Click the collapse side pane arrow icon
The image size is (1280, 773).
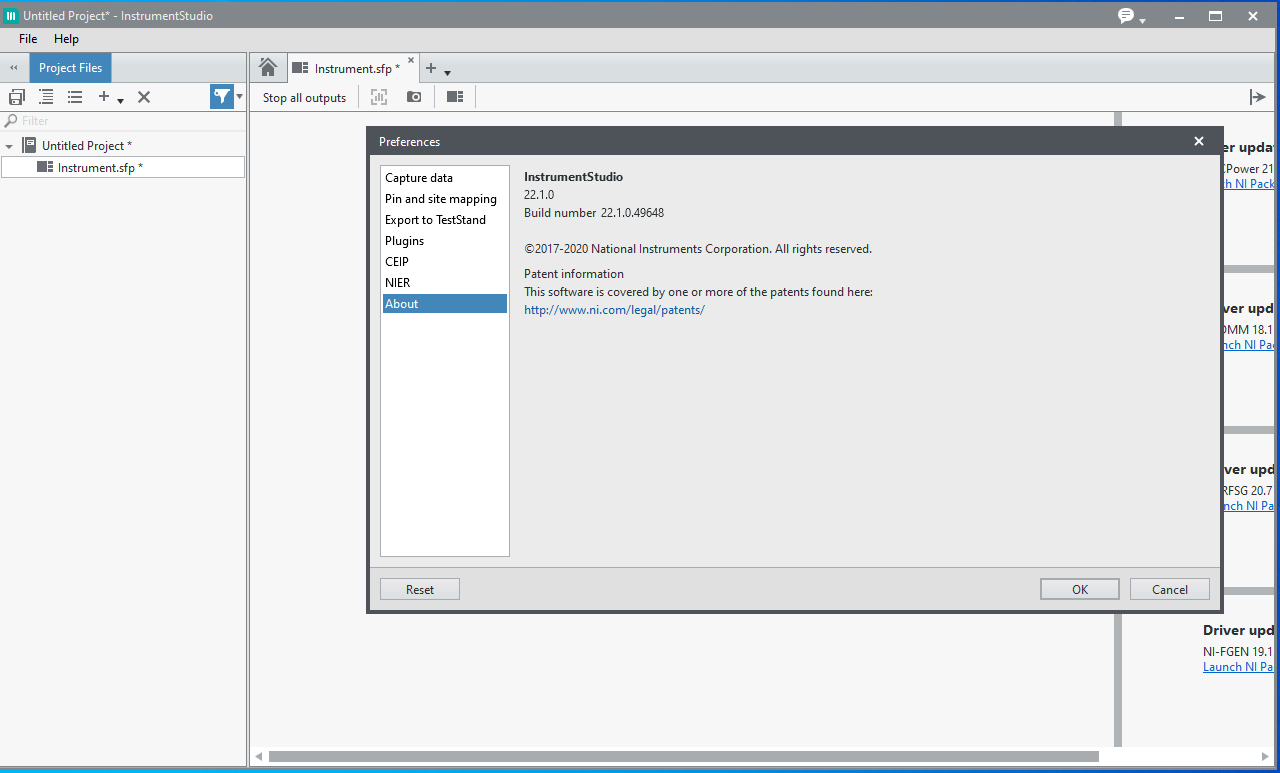coord(1258,97)
